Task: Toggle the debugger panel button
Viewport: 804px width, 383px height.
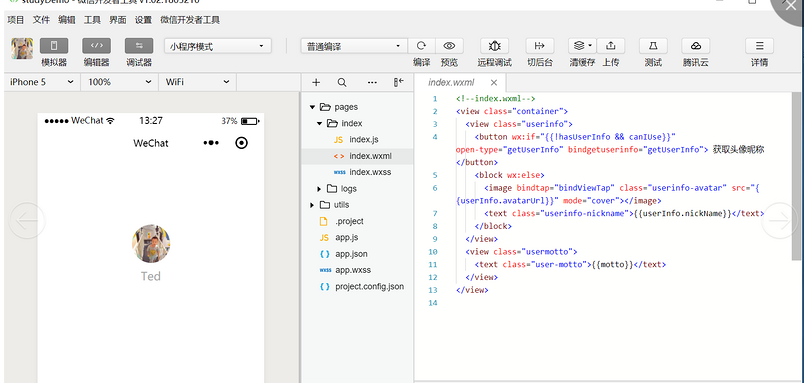Action: (139, 46)
